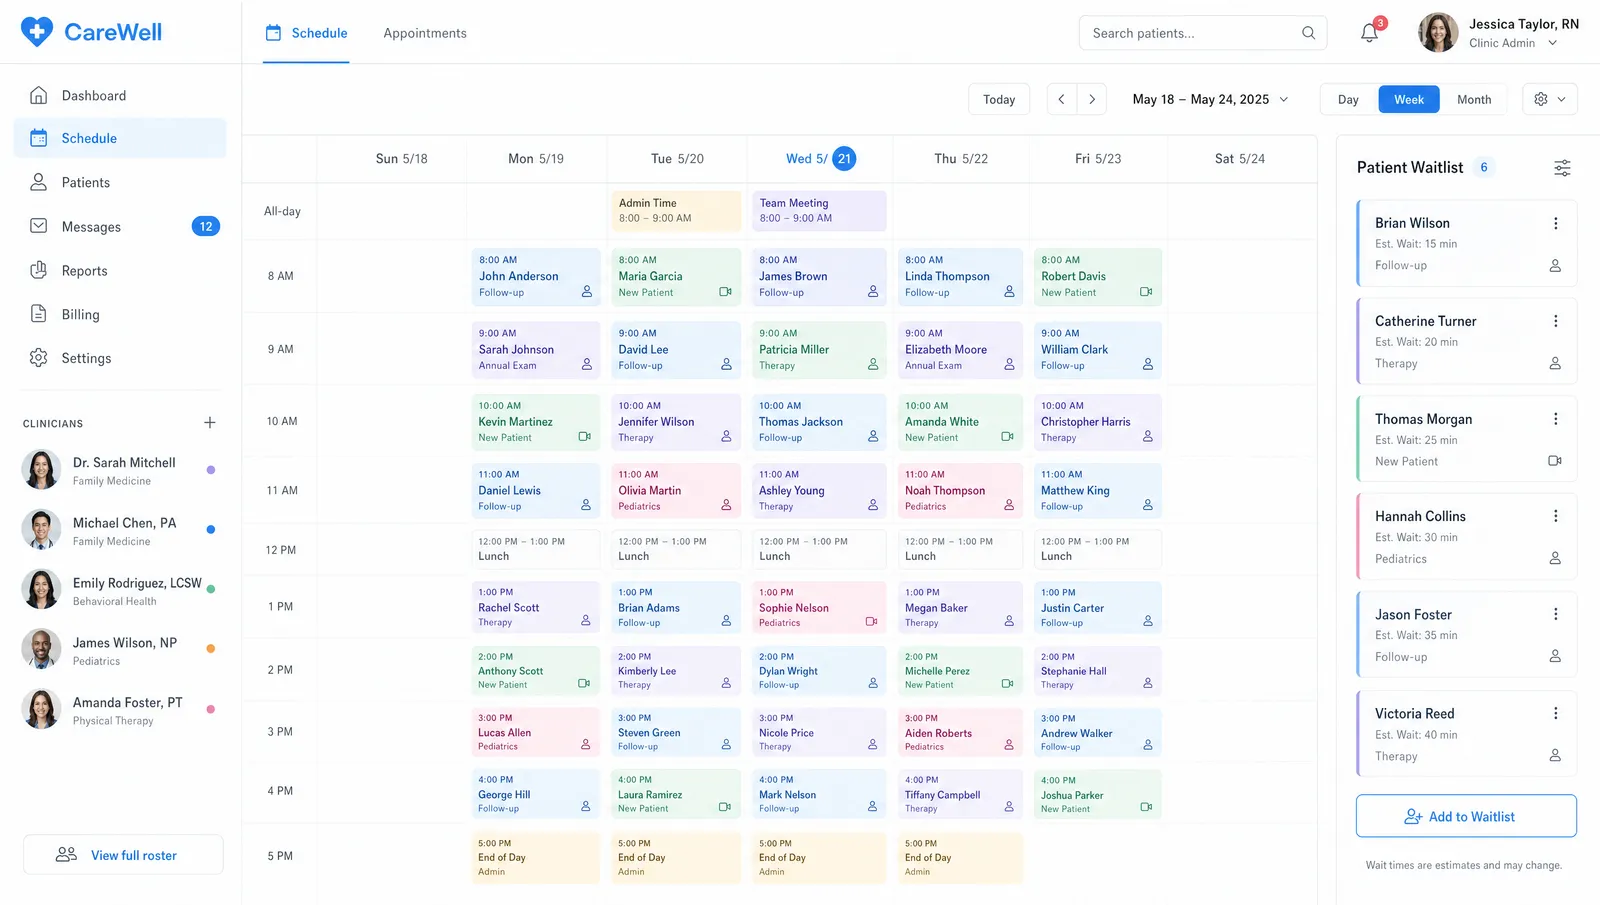Viewport: 1600px width, 905px height.
Task: Open Hannah Collins options menu
Action: click(x=1555, y=516)
